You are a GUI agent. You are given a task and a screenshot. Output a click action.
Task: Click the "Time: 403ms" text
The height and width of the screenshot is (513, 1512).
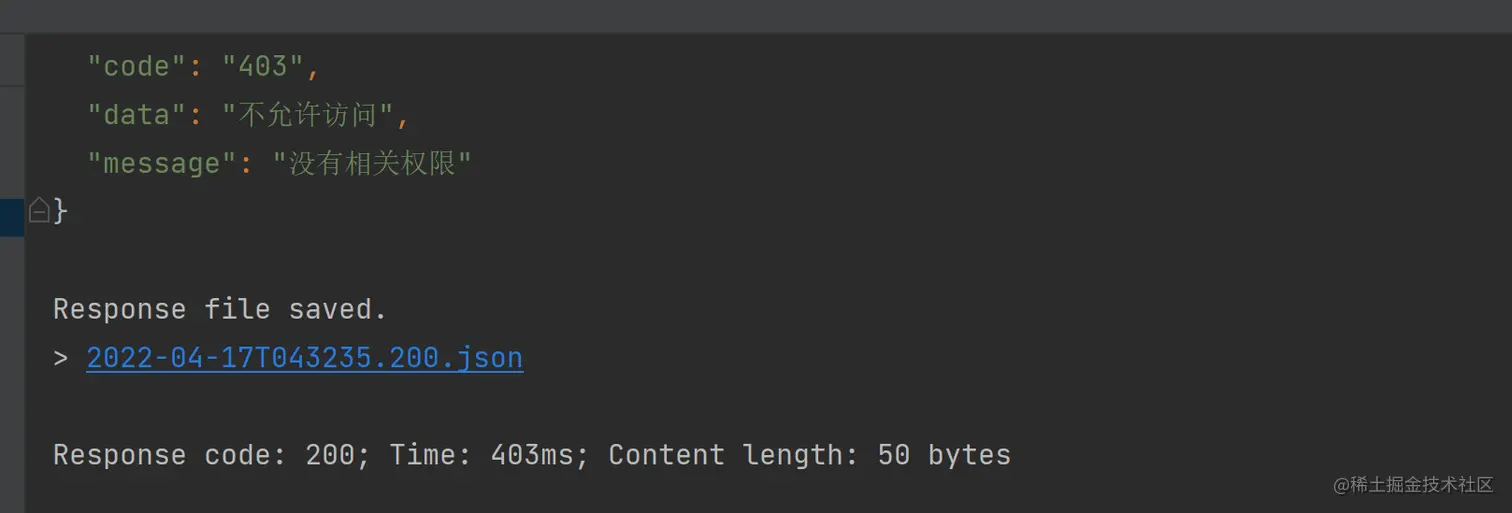click(482, 455)
